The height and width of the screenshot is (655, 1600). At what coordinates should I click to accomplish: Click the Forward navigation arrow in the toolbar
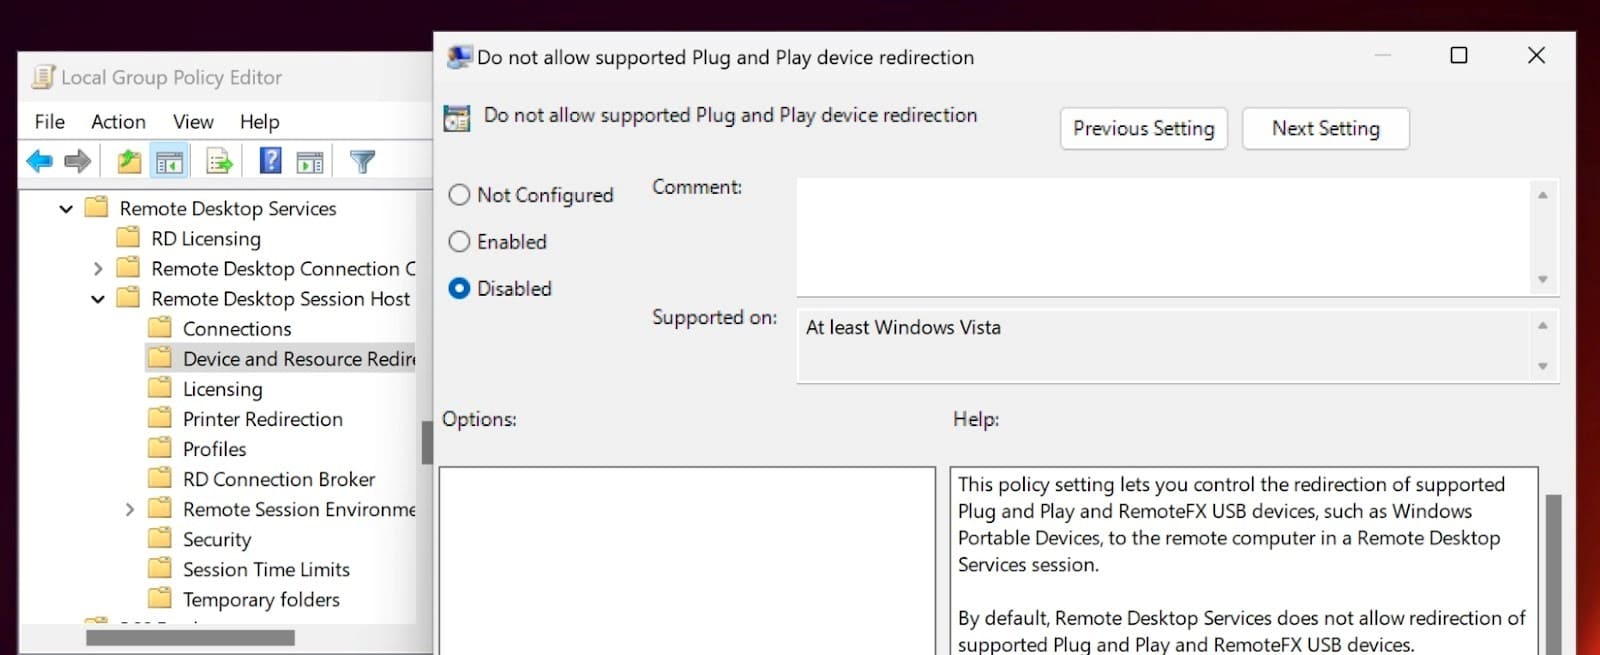[x=78, y=160]
